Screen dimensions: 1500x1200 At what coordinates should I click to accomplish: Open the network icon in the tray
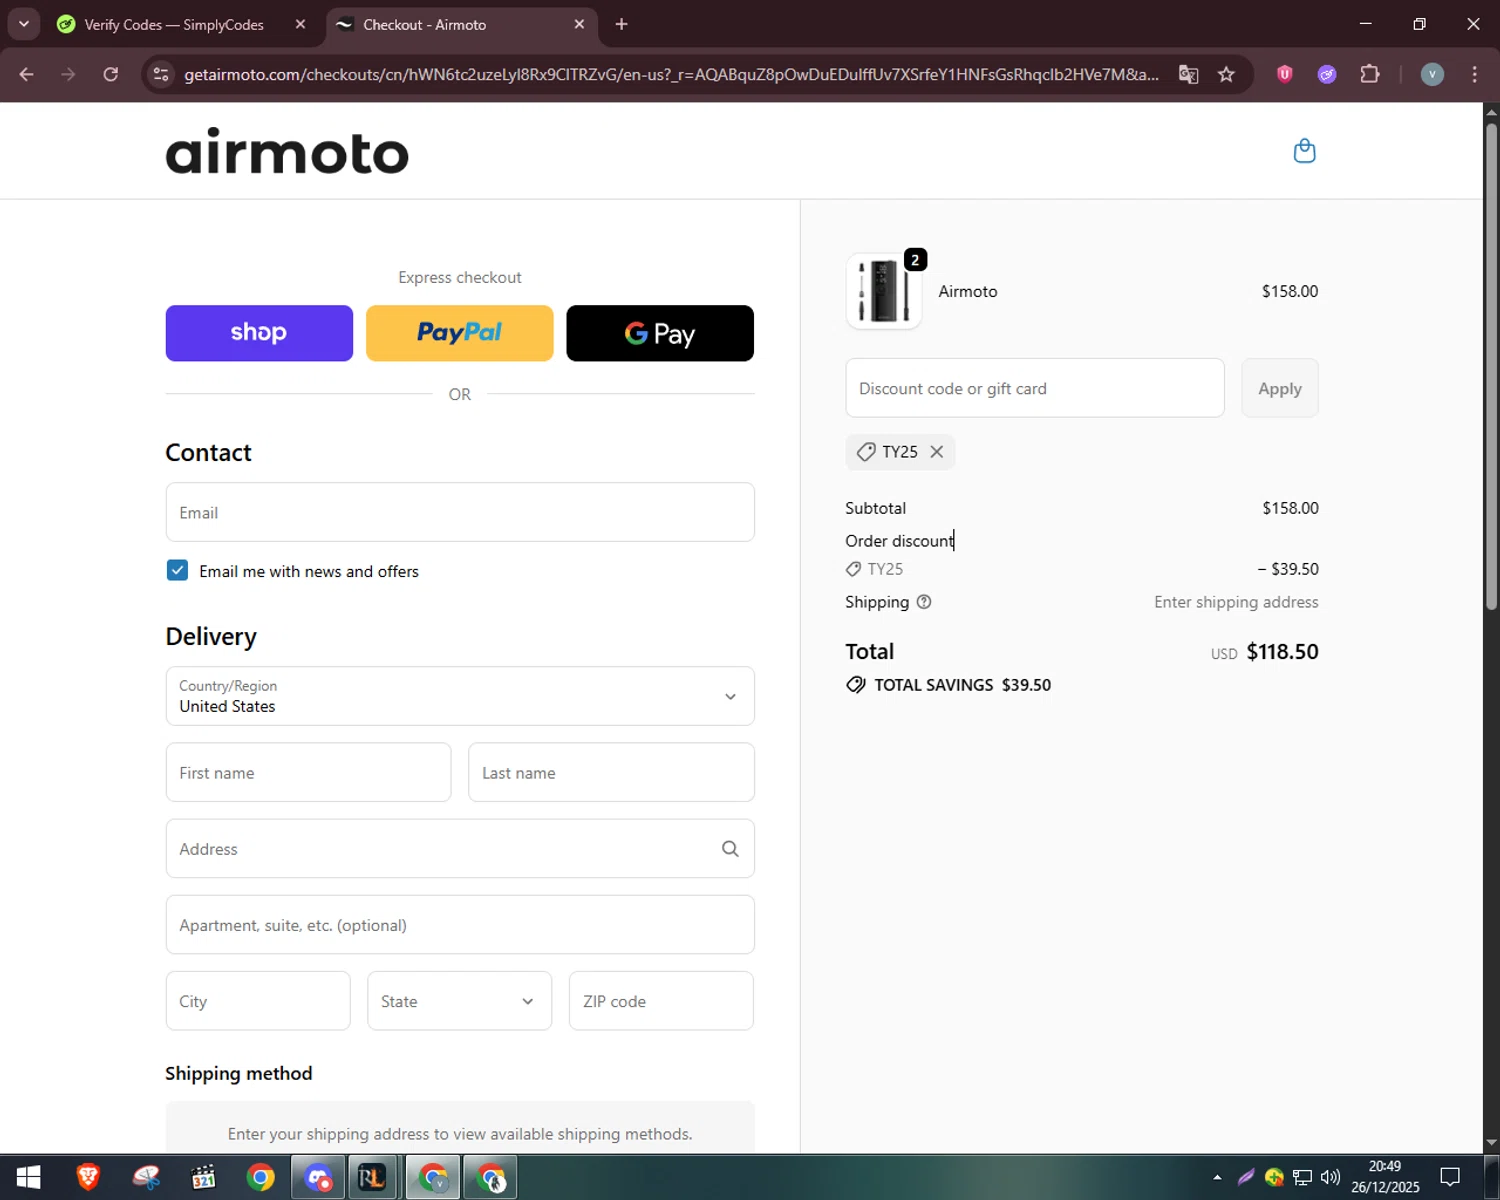tap(1302, 1177)
